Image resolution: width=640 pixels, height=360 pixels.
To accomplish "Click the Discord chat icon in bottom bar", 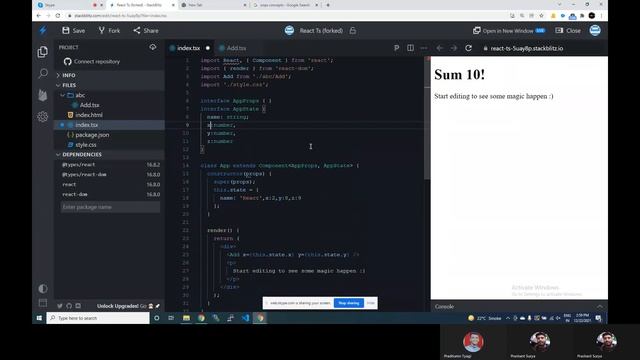I will [x=78, y=306].
